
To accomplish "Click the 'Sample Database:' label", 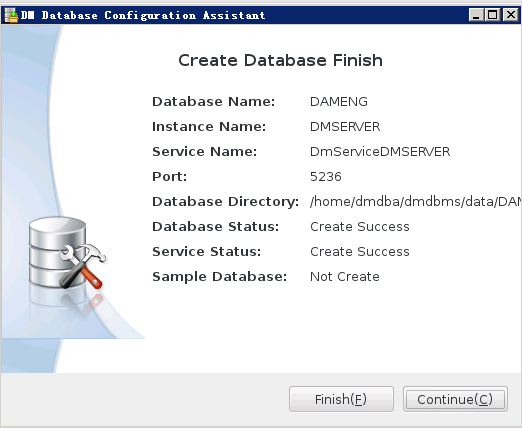I will coord(220,277).
